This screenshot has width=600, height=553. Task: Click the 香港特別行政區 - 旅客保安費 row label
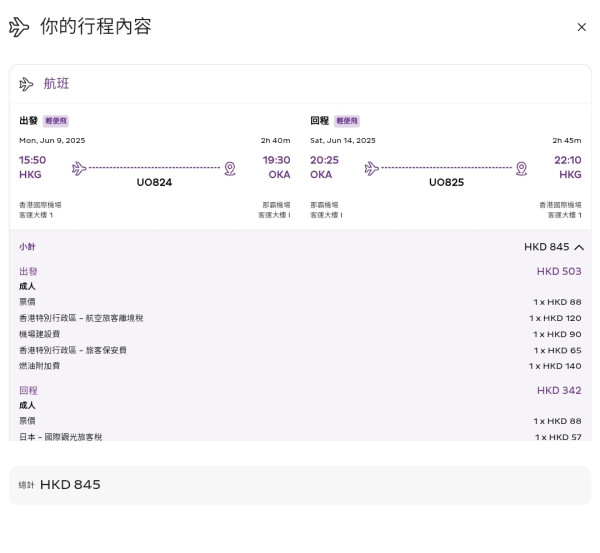[x=73, y=350]
